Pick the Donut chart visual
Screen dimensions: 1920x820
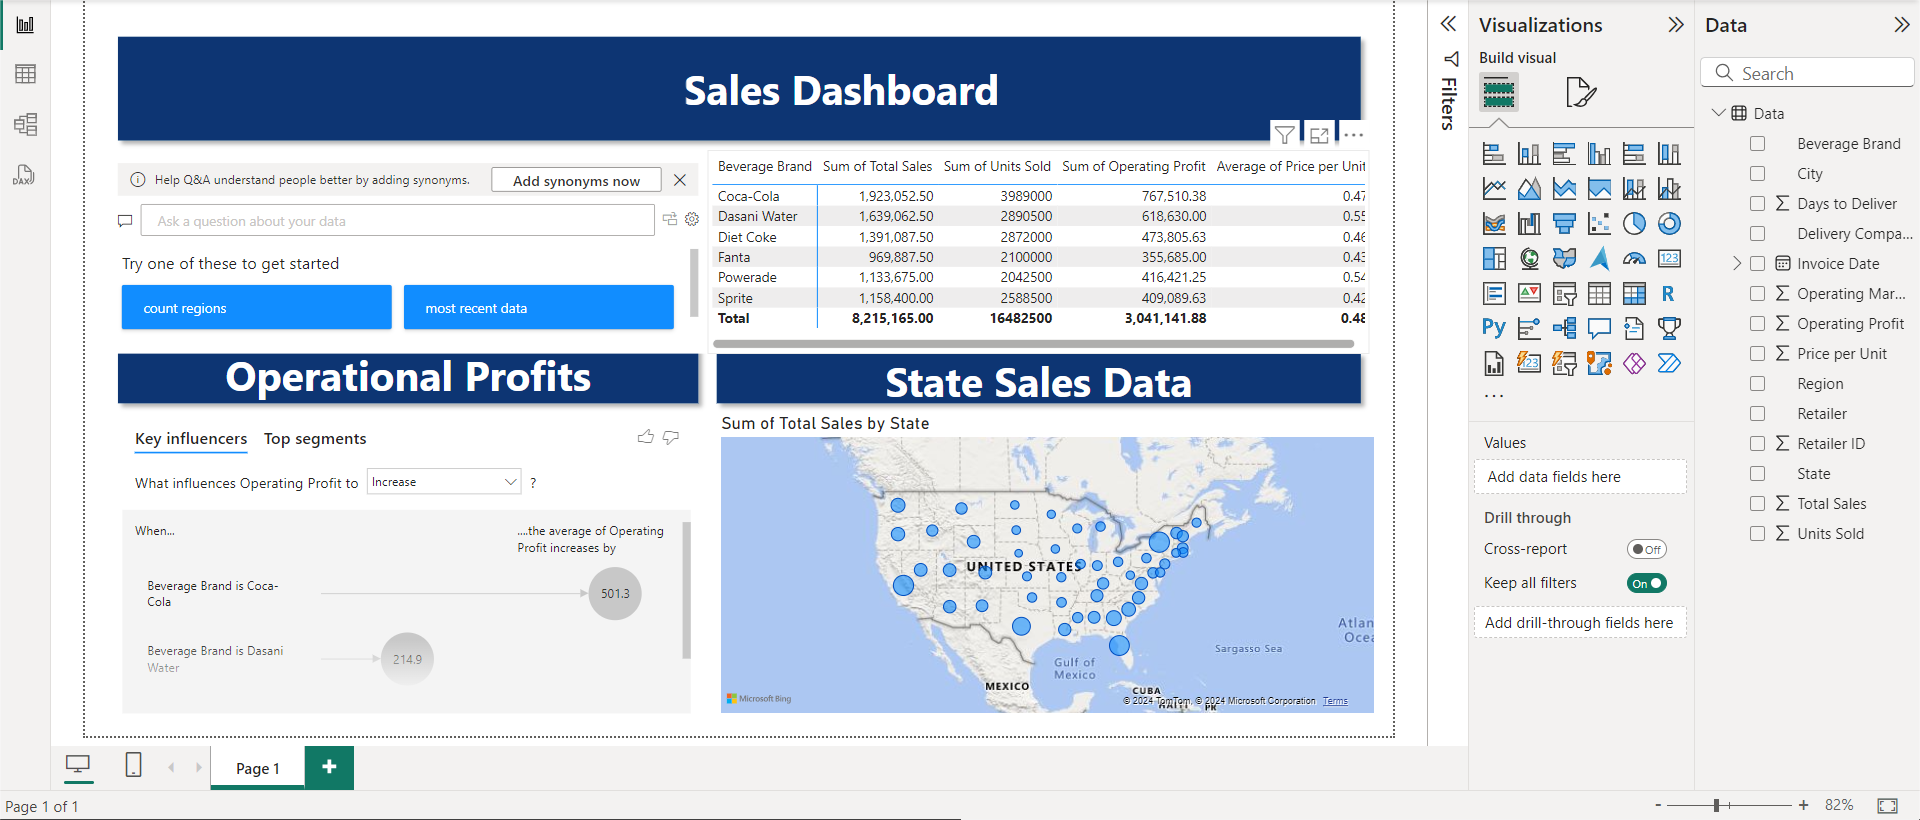coord(1669,224)
